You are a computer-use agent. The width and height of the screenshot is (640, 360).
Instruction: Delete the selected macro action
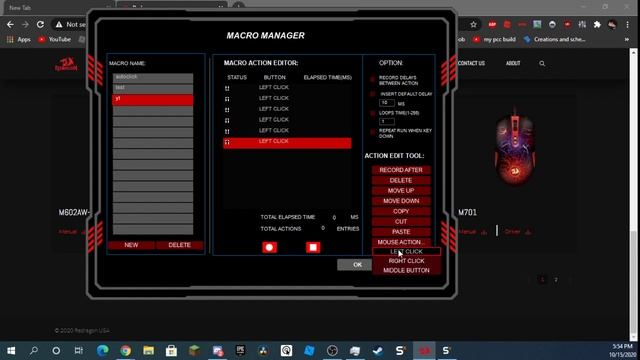pos(401,180)
